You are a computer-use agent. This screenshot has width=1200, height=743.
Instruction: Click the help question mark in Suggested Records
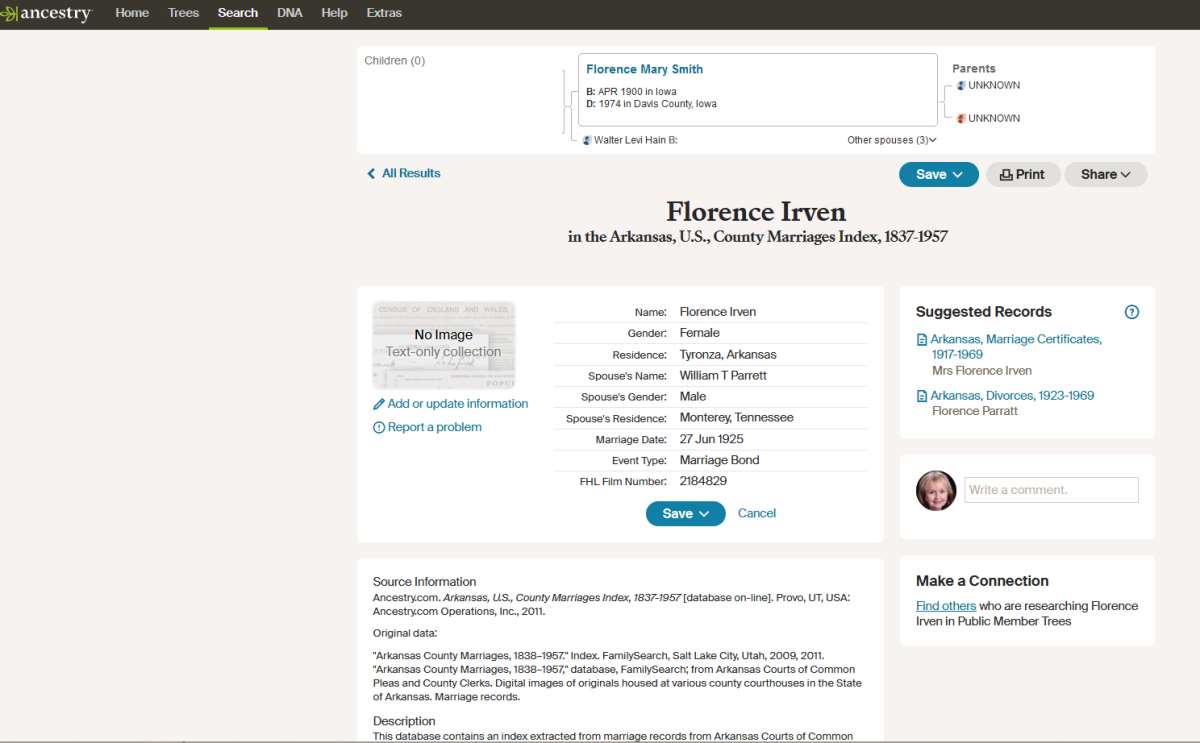[x=1131, y=312]
